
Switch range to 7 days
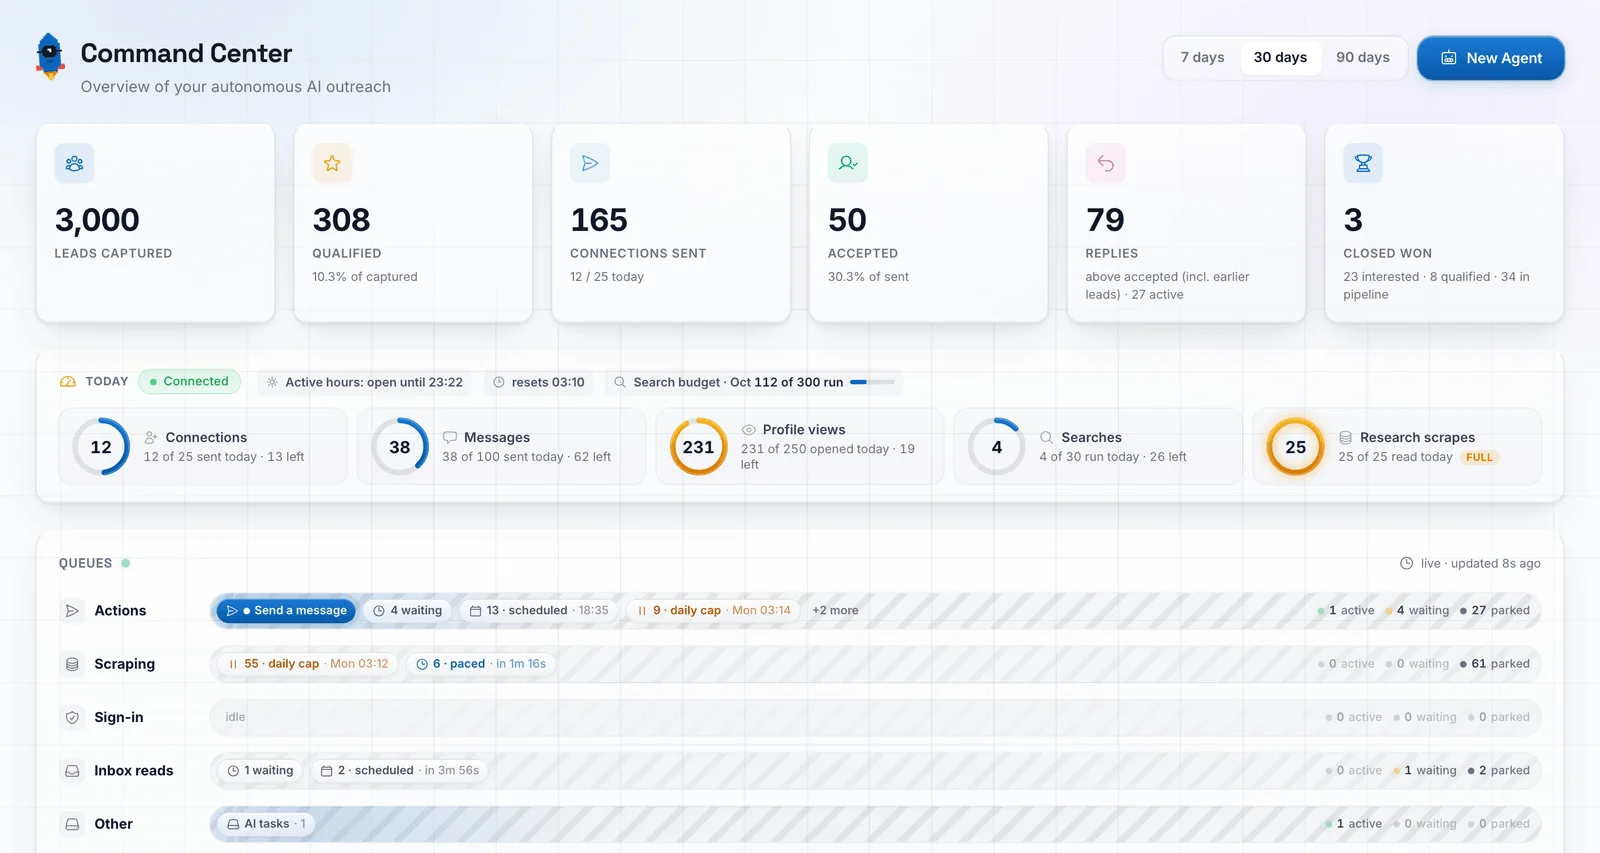coord(1202,58)
